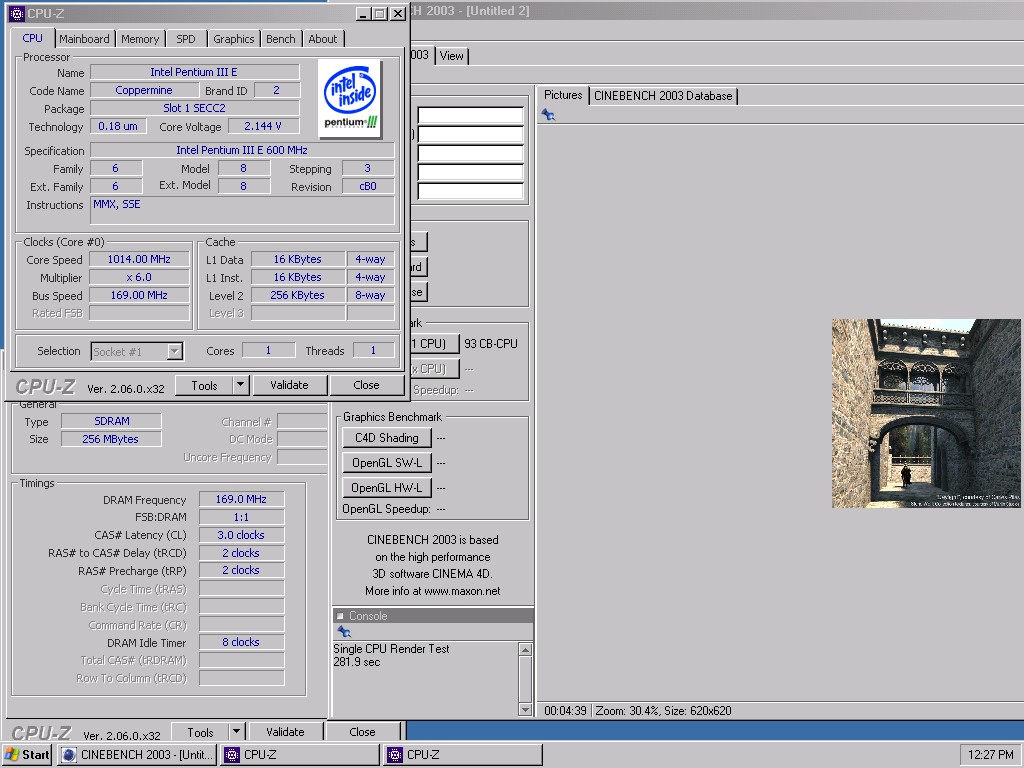1024x768 pixels.
Task: Click the Intel Pentium III E 600 MHz specification
Action: [242, 150]
